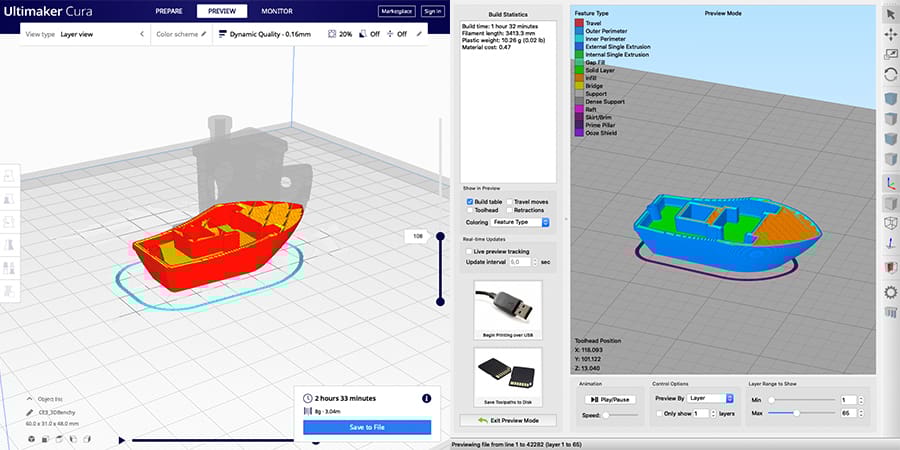Click the Max layer value 65 field
This screenshot has width=900, height=450.
848,413
